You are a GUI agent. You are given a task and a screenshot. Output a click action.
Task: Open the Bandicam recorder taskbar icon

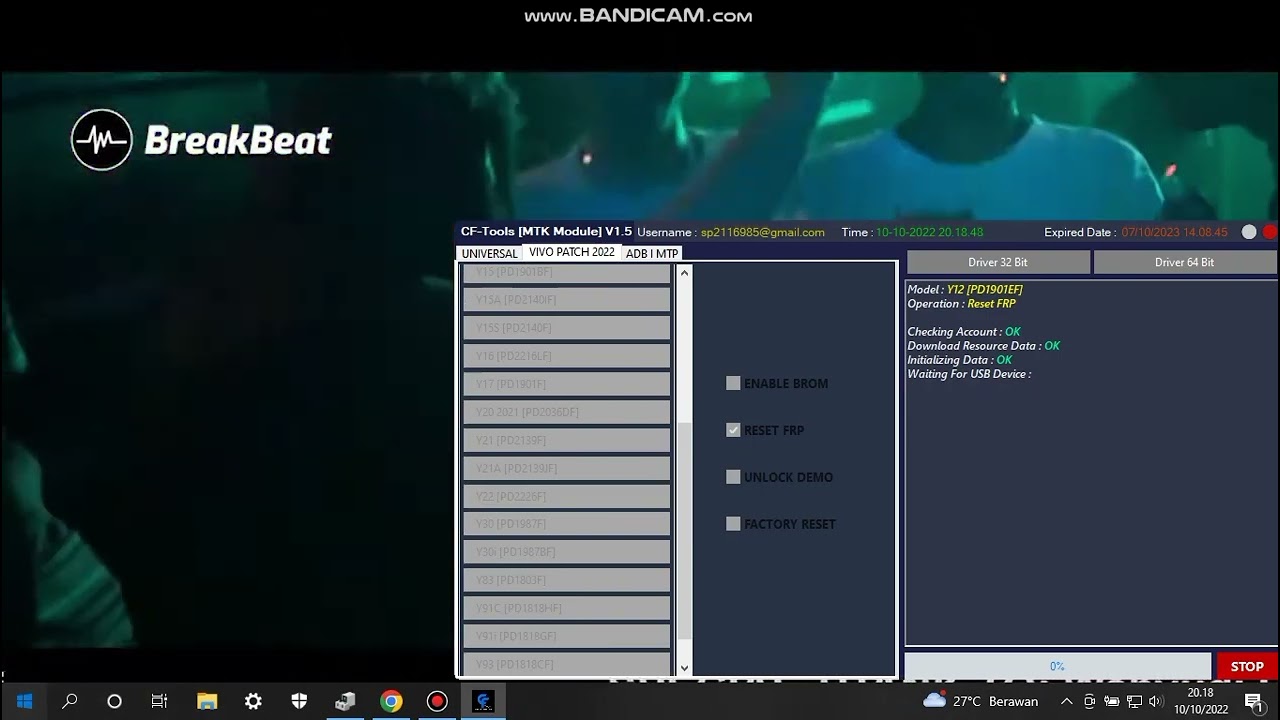pyautogui.click(x=437, y=701)
